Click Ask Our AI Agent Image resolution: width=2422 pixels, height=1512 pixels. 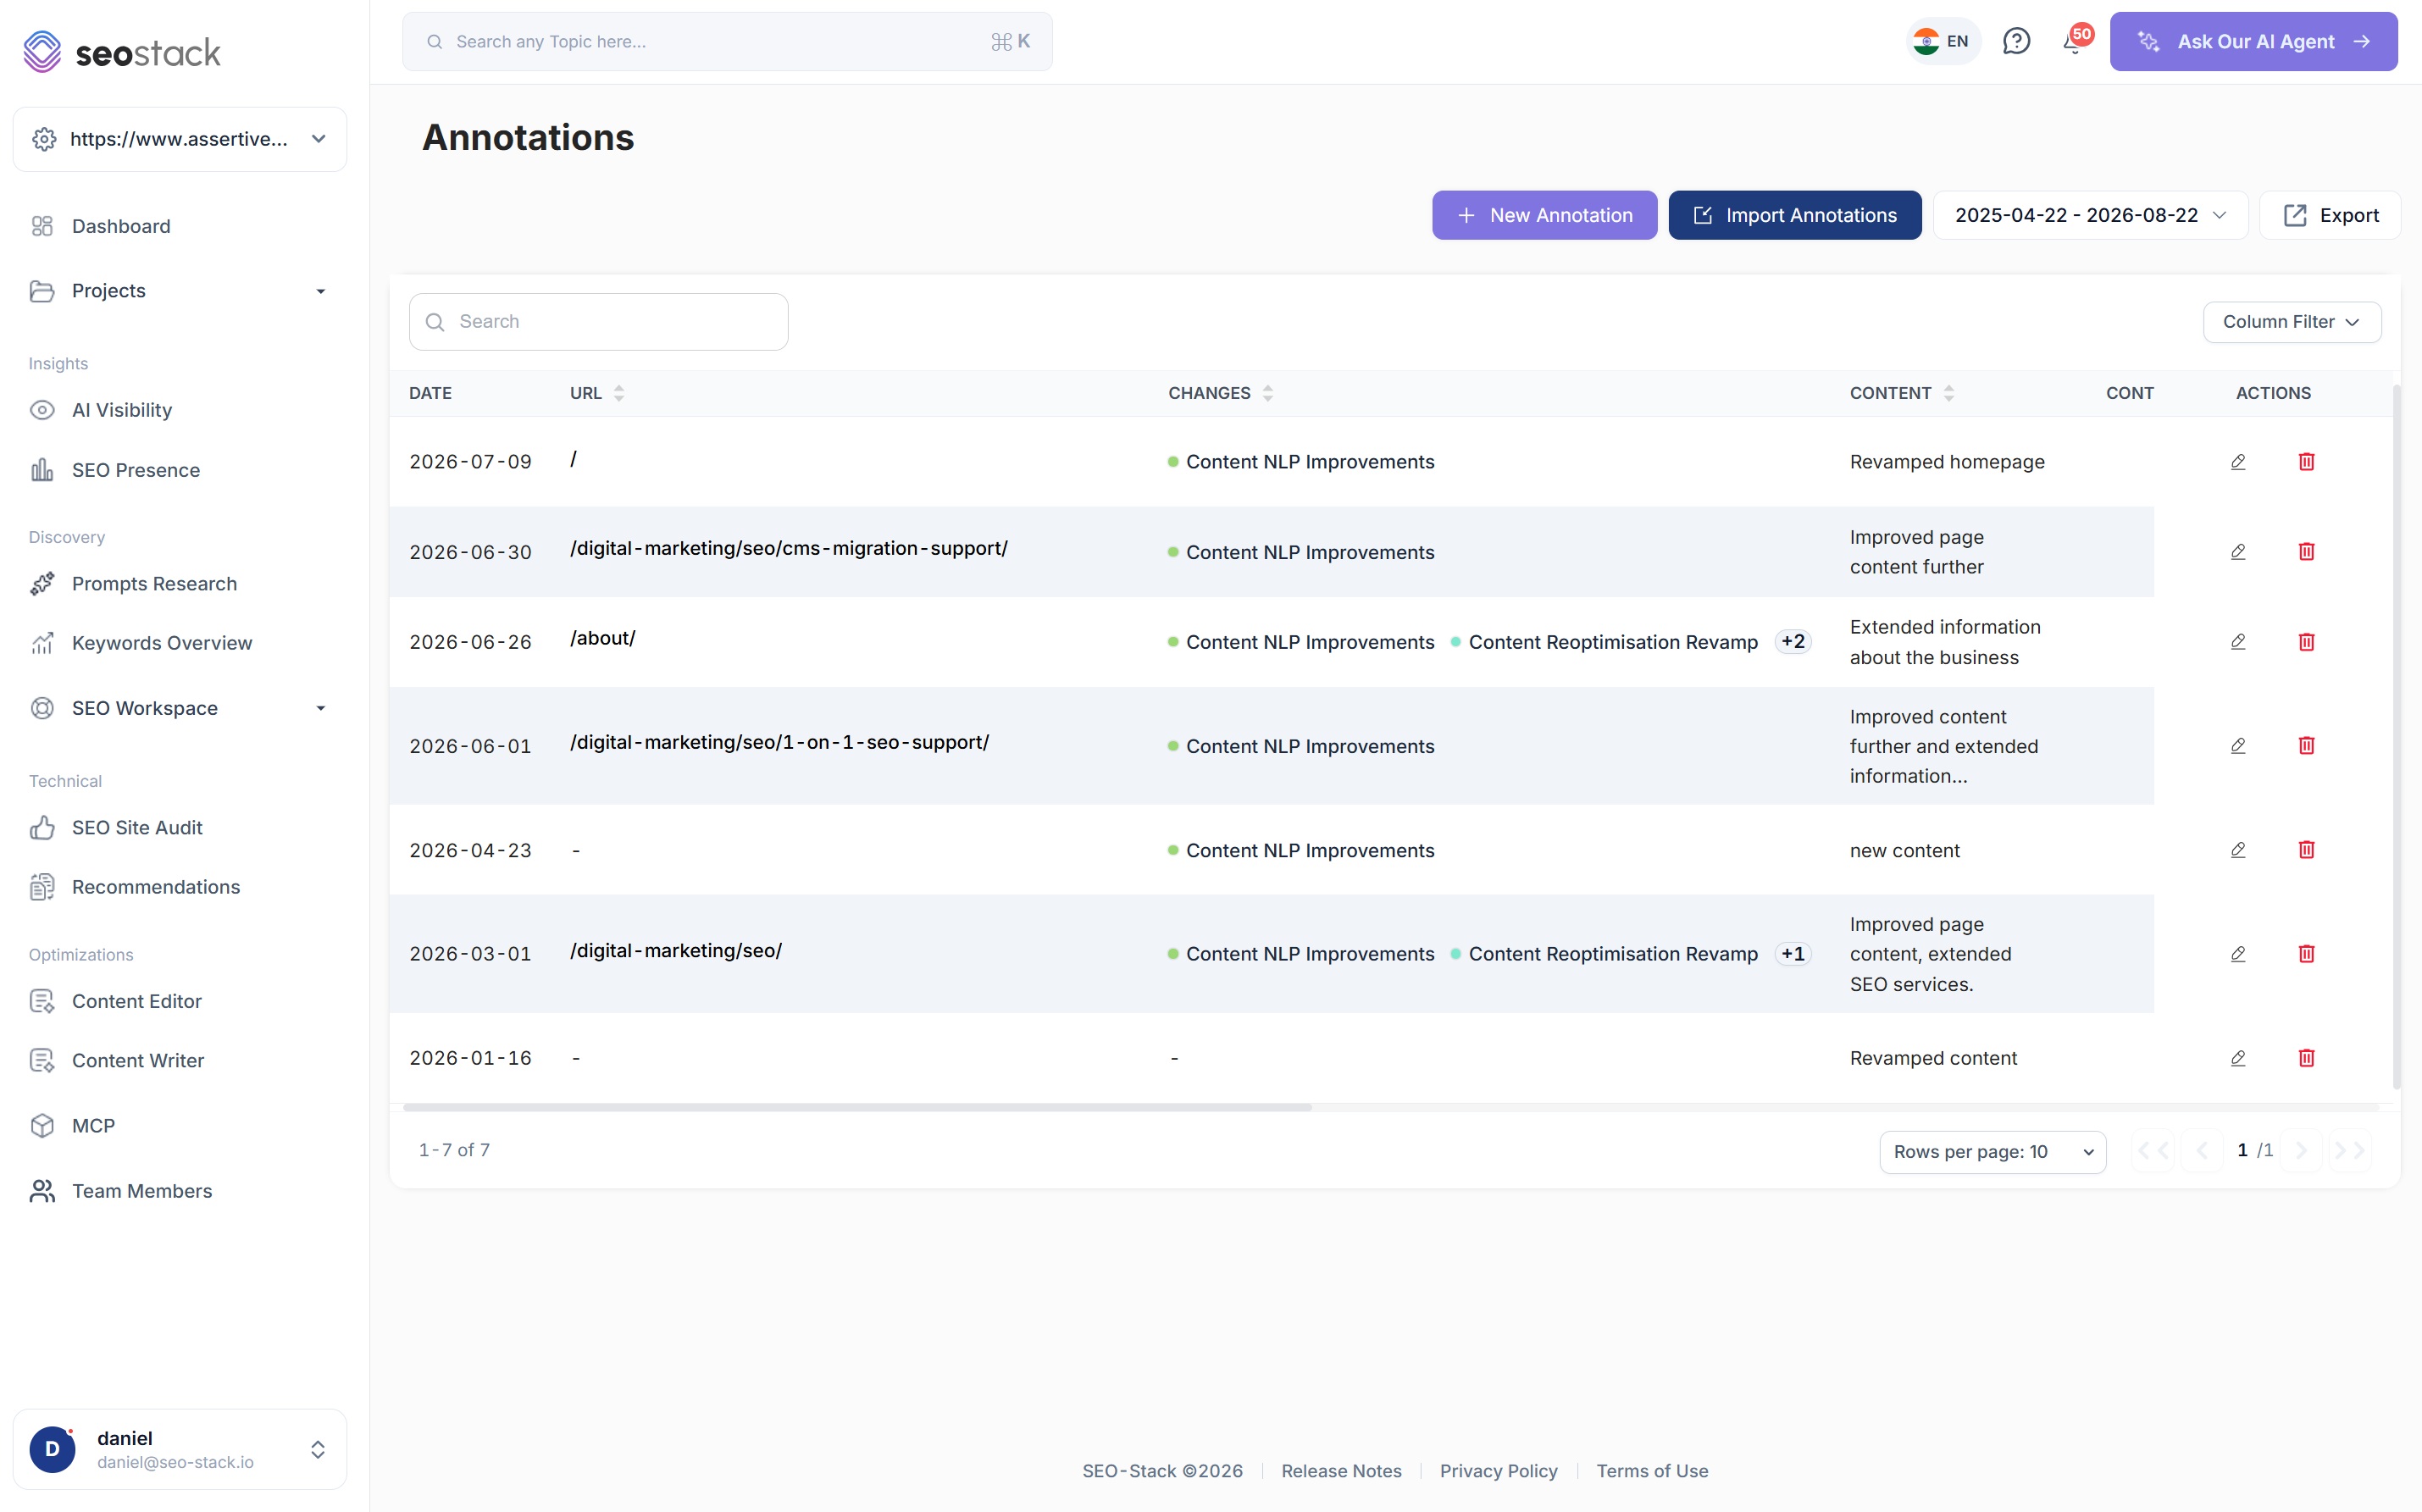(2253, 41)
